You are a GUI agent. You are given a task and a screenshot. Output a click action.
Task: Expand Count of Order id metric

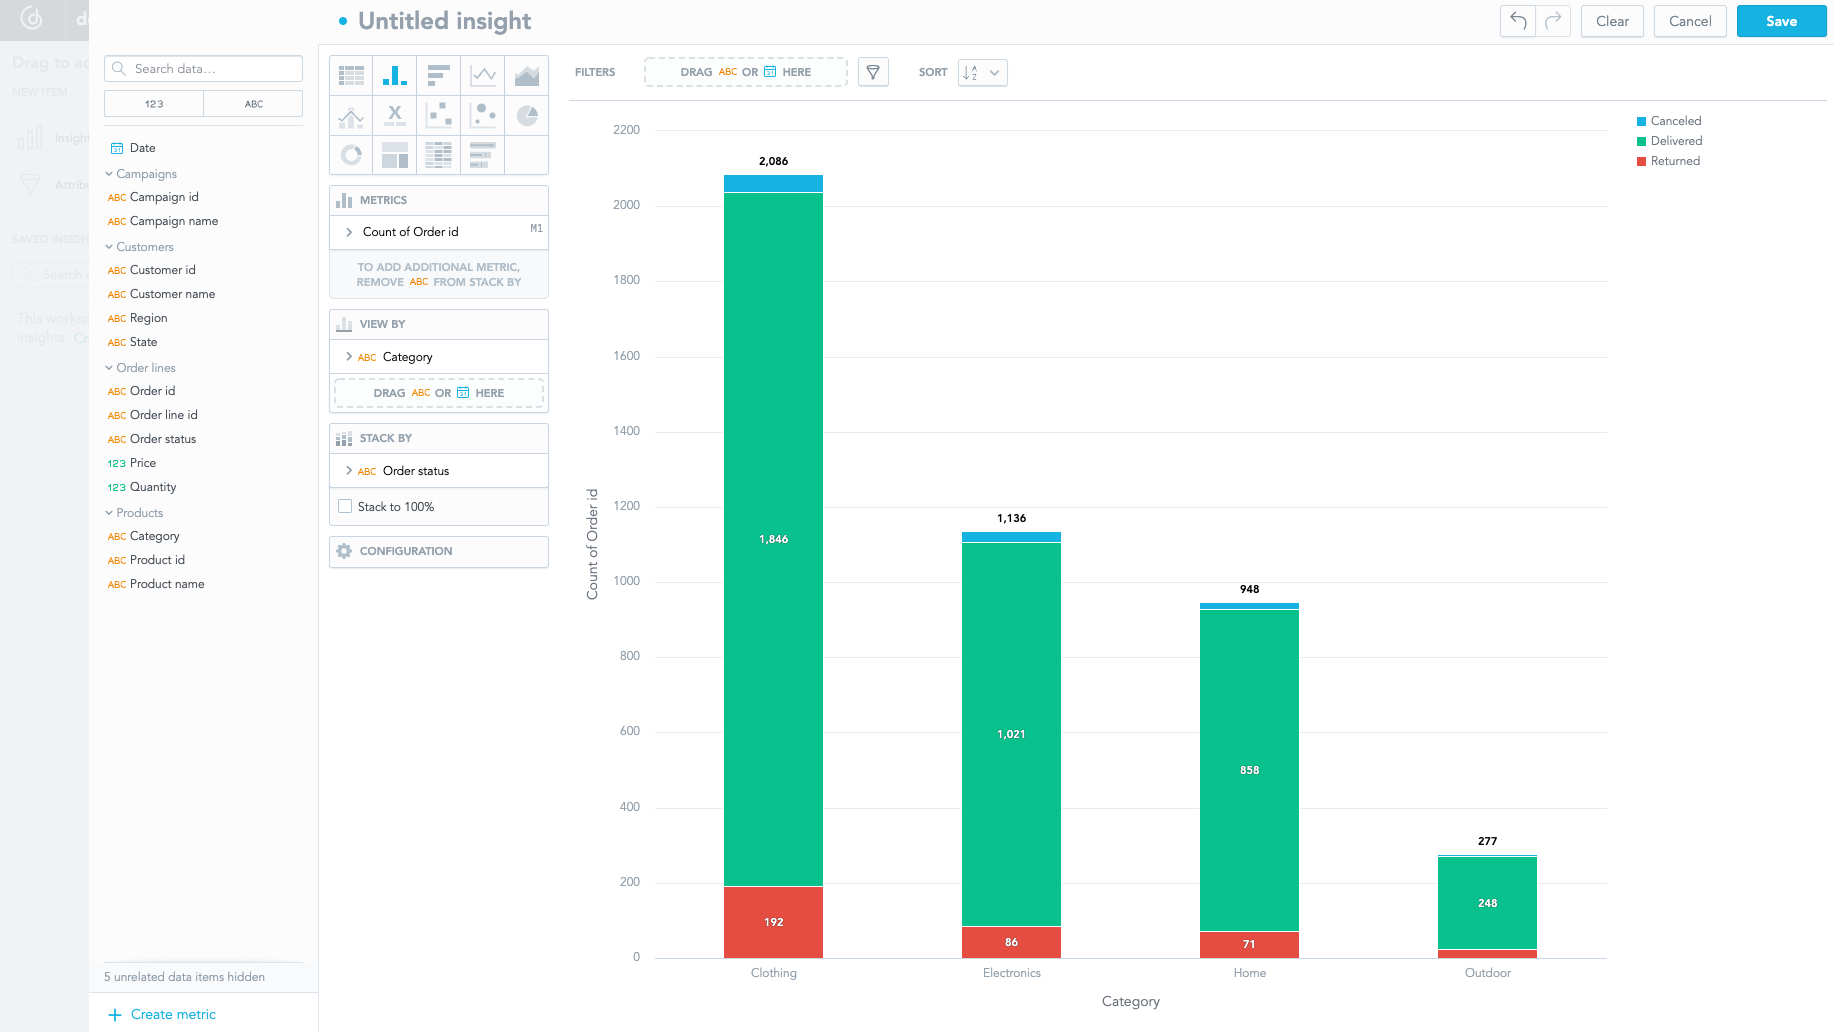(349, 232)
